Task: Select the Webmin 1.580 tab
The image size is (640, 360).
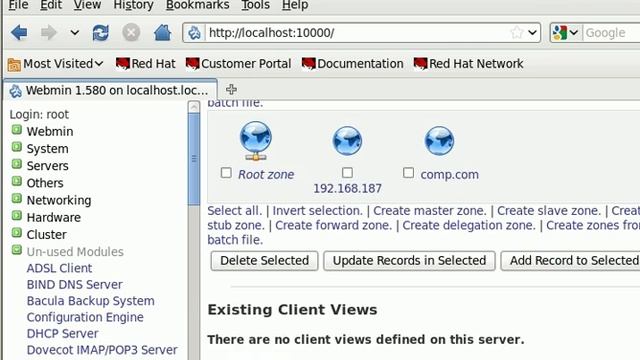Action: click(x=110, y=90)
